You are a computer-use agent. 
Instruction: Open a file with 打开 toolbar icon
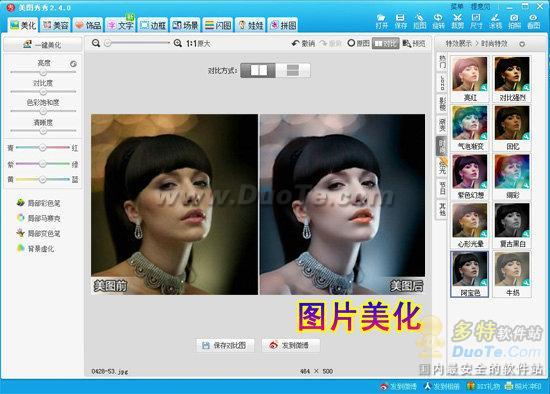pyautogui.click(x=381, y=21)
